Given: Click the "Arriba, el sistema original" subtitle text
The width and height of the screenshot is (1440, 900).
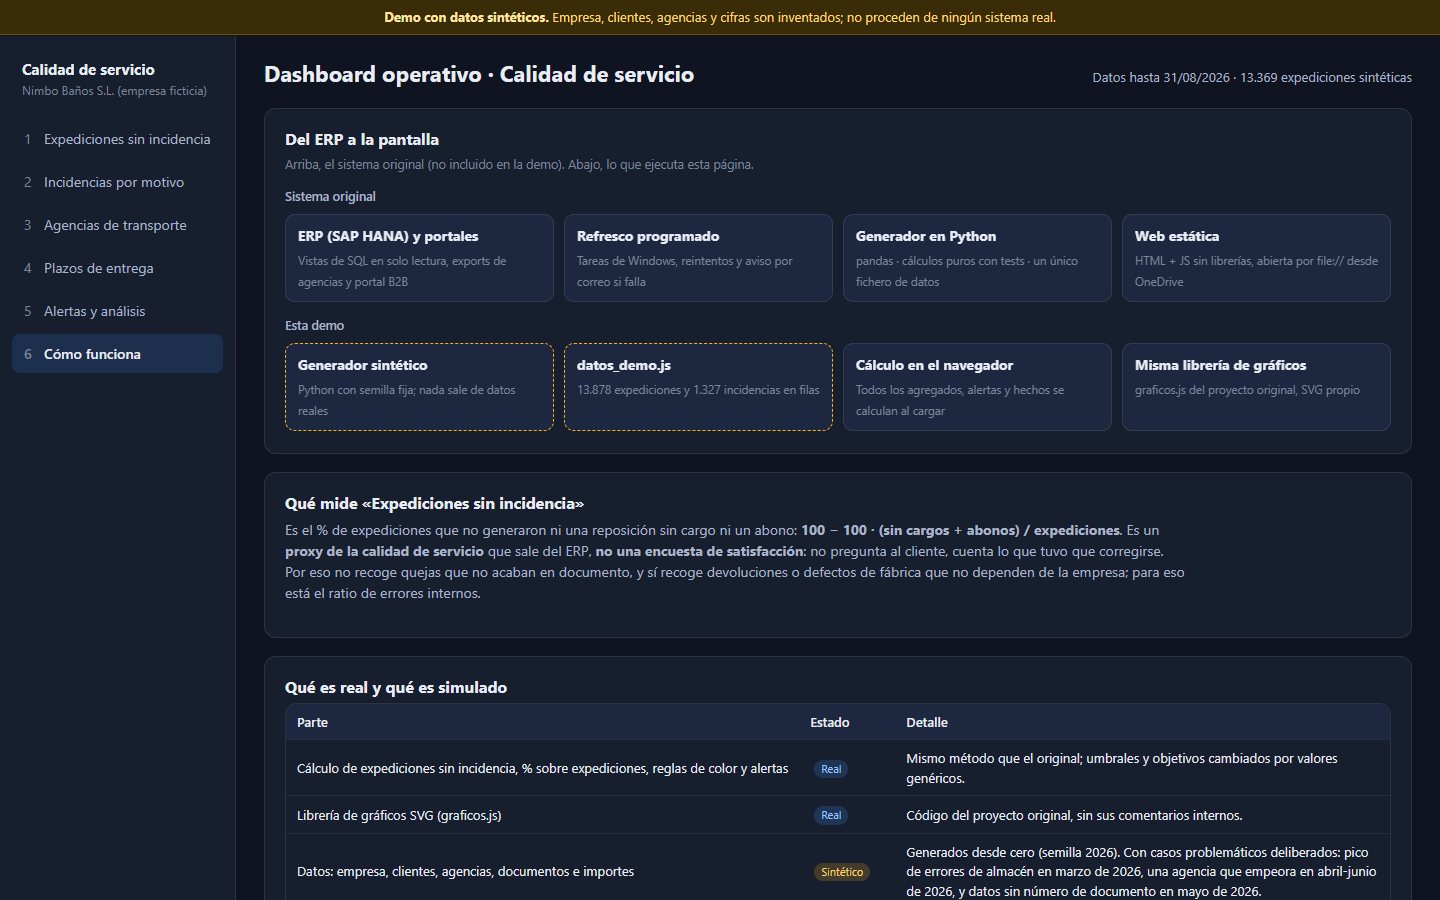Looking at the screenshot, I should 519,165.
